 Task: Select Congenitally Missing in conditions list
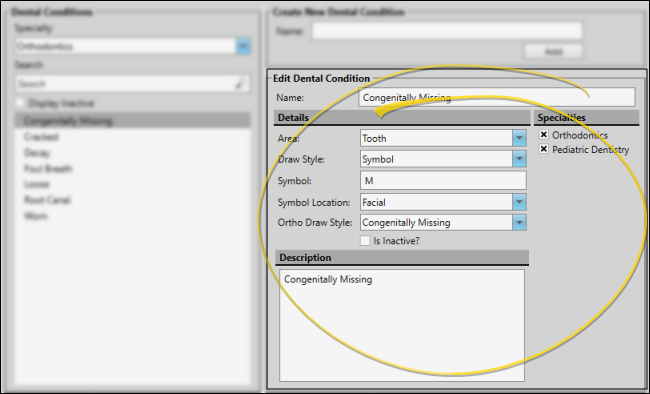(x=133, y=121)
